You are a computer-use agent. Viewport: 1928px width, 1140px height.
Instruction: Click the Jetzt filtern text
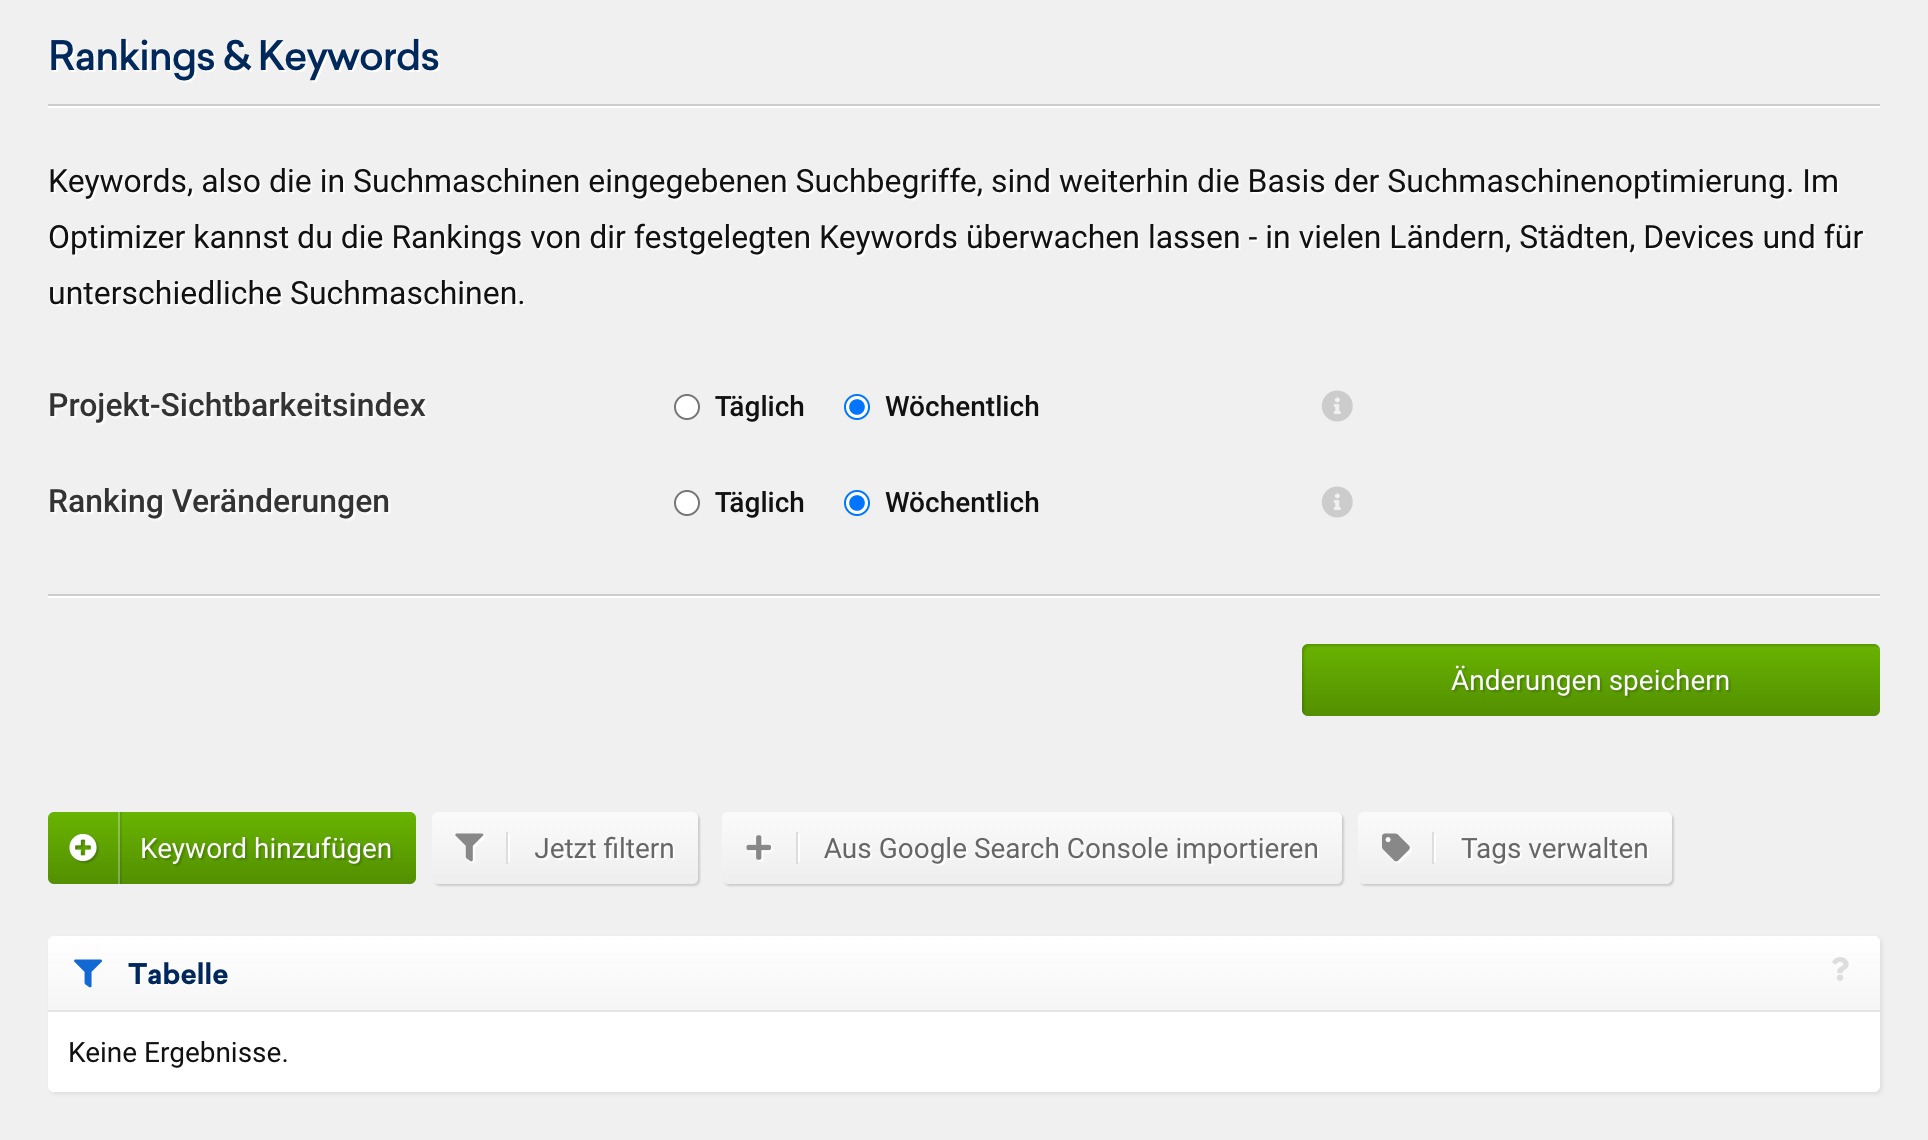tap(604, 848)
